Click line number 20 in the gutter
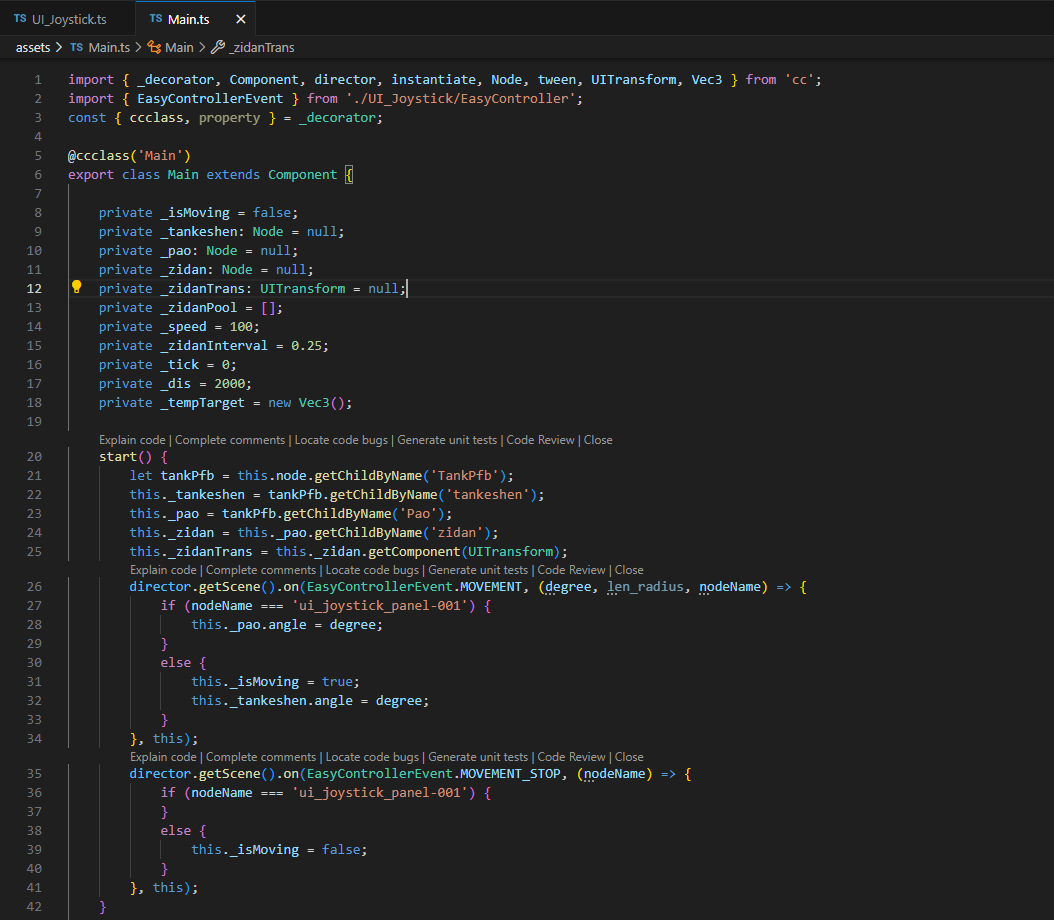Image resolution: width=1054 pixels, height=920 pixels. 34,456
